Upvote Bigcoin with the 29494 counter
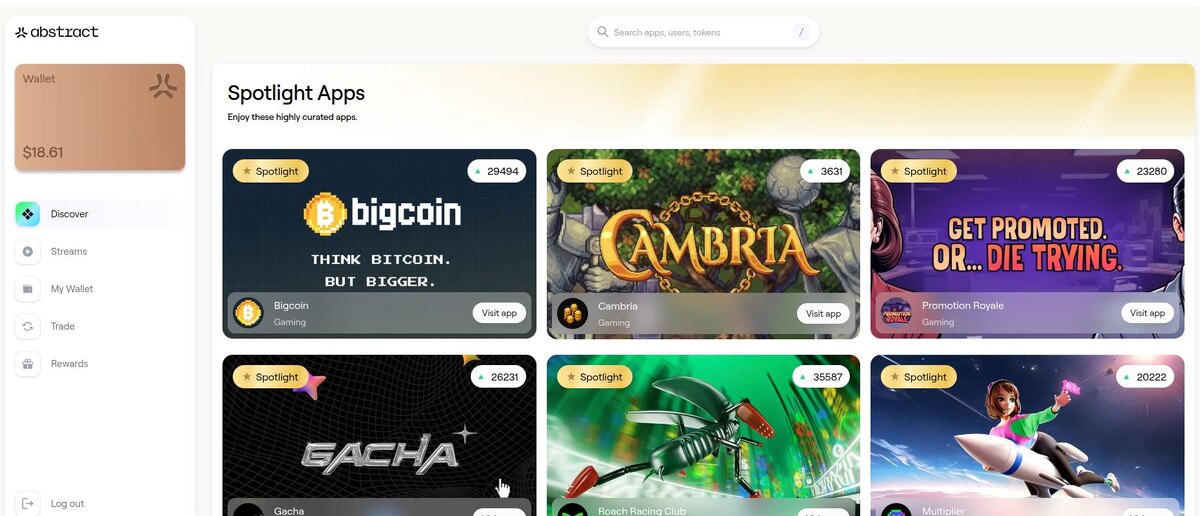The width and height of the screenshot is (1200, 516). (497, 171)
